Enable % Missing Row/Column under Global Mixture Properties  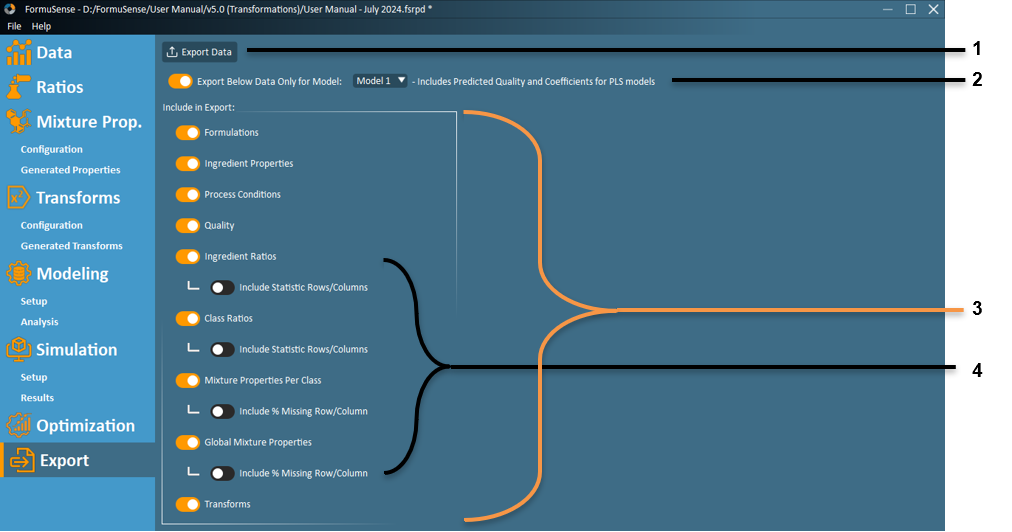pos(223,473)
